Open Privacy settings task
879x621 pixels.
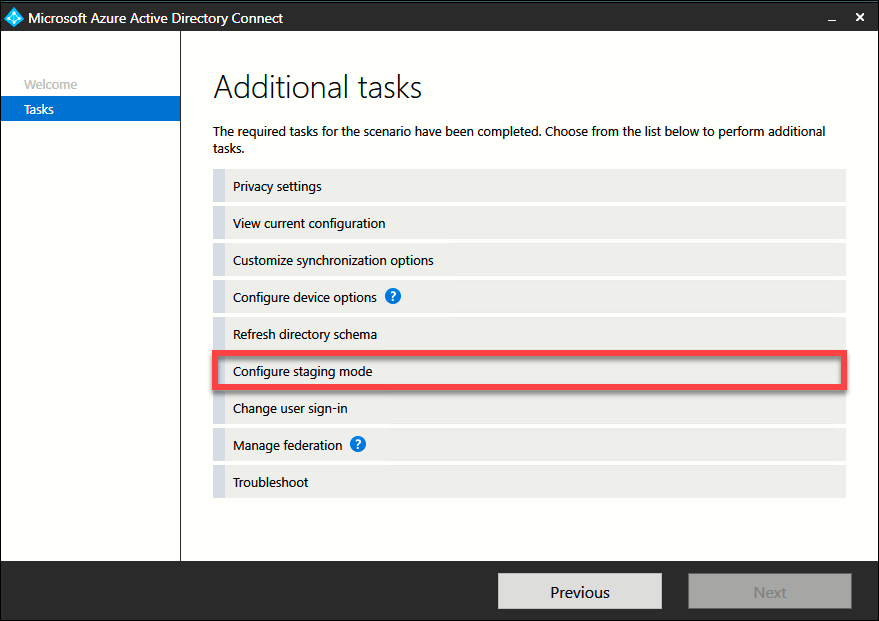coord(277,187)
